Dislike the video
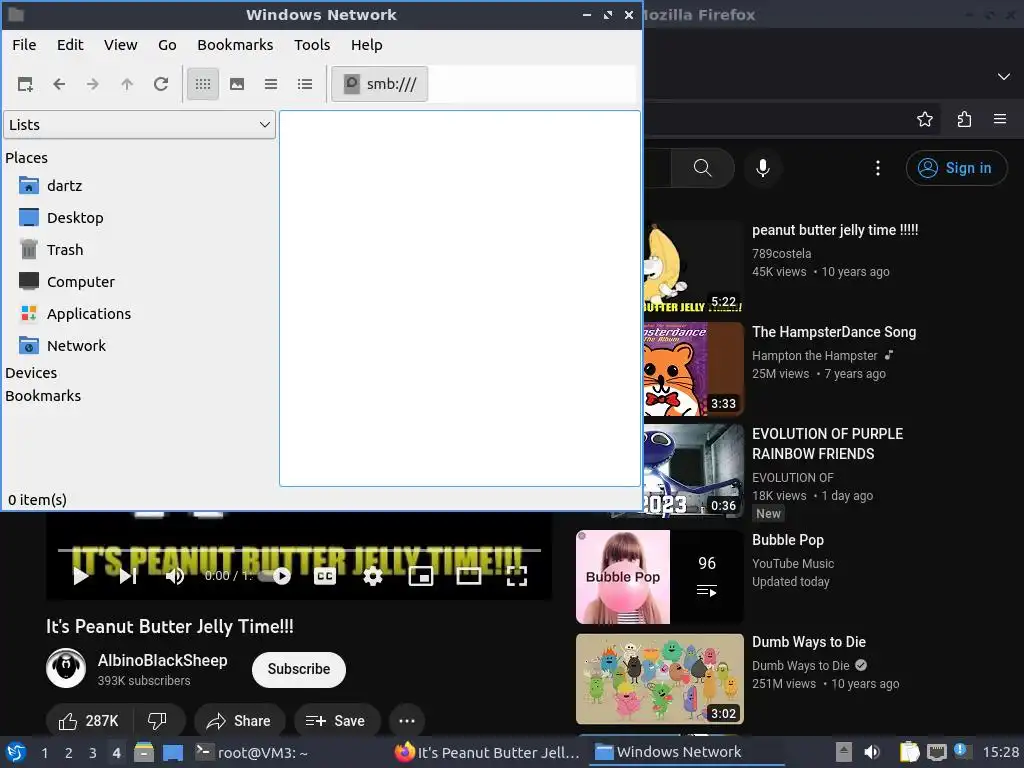The image size is (1024, 768). click(x=159, y=721)
